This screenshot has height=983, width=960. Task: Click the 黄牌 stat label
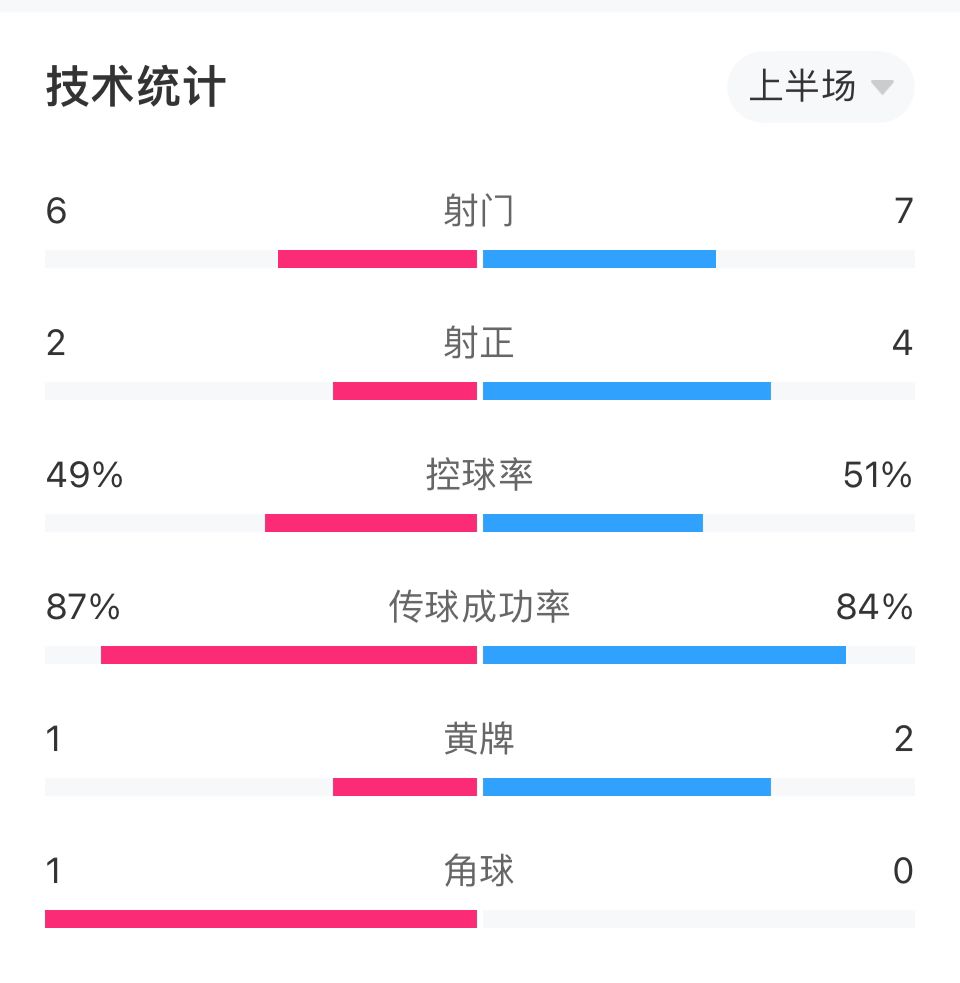[x=479, y=739]
